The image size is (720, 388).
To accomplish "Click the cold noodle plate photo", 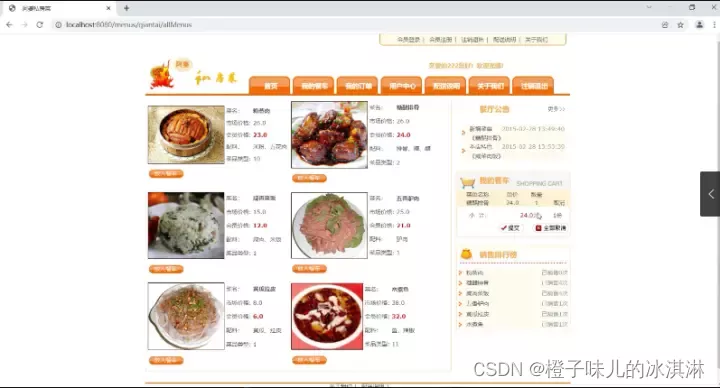I will [x=186, y=316].
